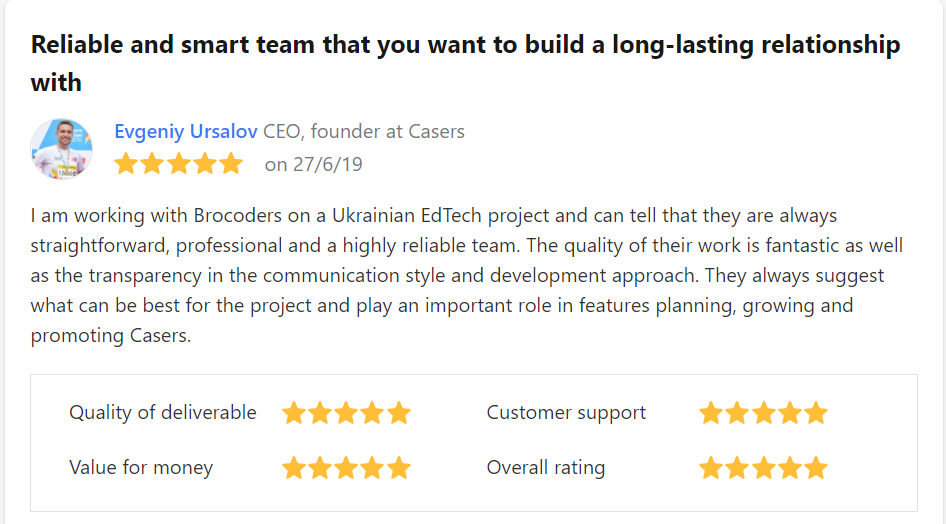This screenshot has height=524, width=946.
Task: Select first star of Quality of deliverable
Action: click(x=294, y=413)
